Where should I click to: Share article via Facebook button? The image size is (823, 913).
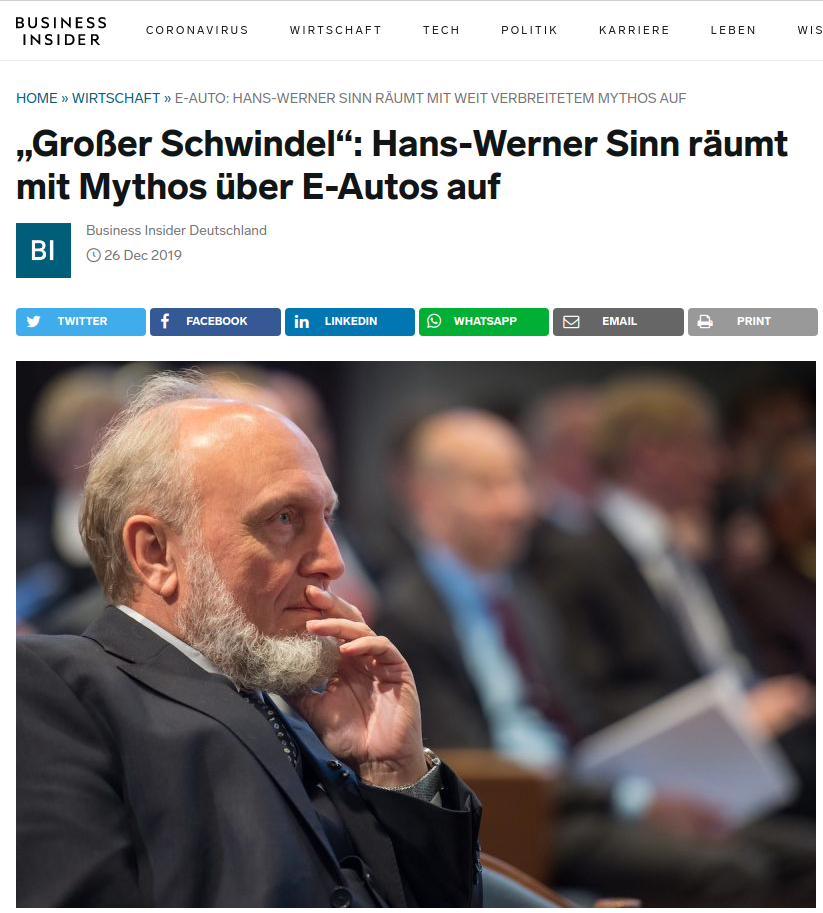[216, 322]
